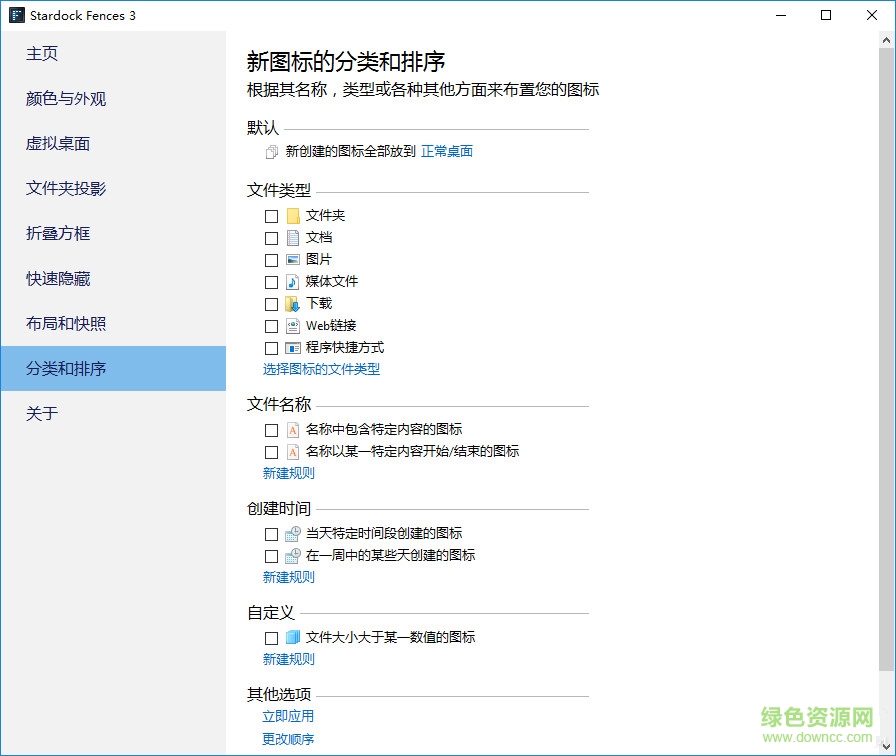The height and width of the screenshot is (756, 896).
Task: Open the 颜色与外观 sidebar tab
Action: [x=66, y=99]
